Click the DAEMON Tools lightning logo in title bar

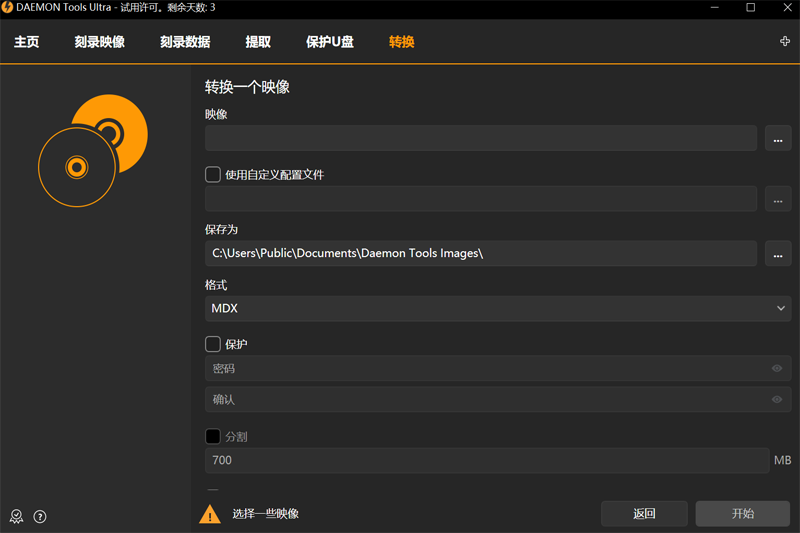click(x=7, y=8)
